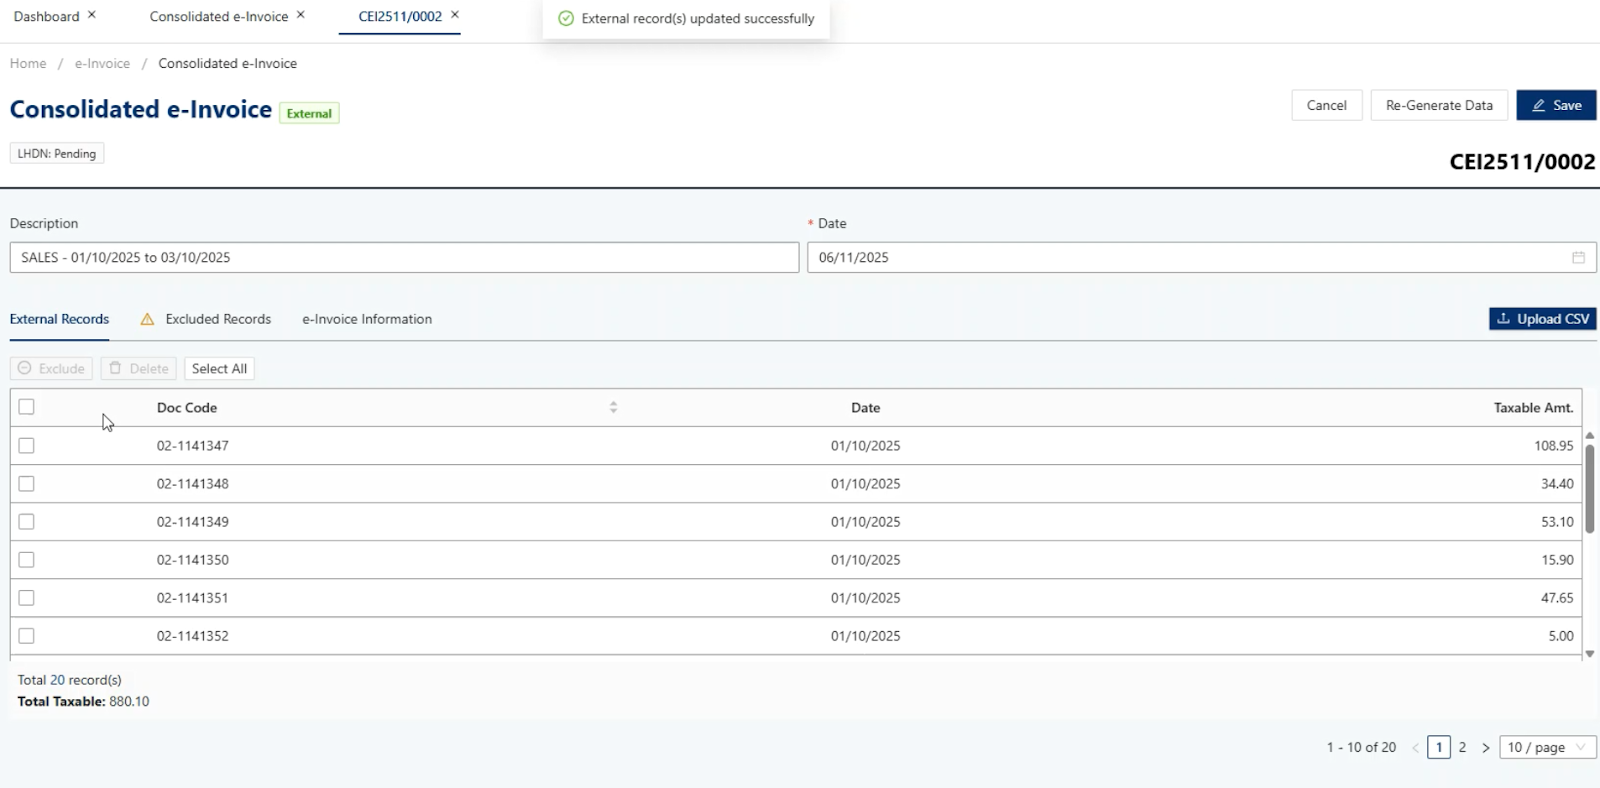
Task: Click the LHDN: Pending status tag
Action: [x=57, y=153]
